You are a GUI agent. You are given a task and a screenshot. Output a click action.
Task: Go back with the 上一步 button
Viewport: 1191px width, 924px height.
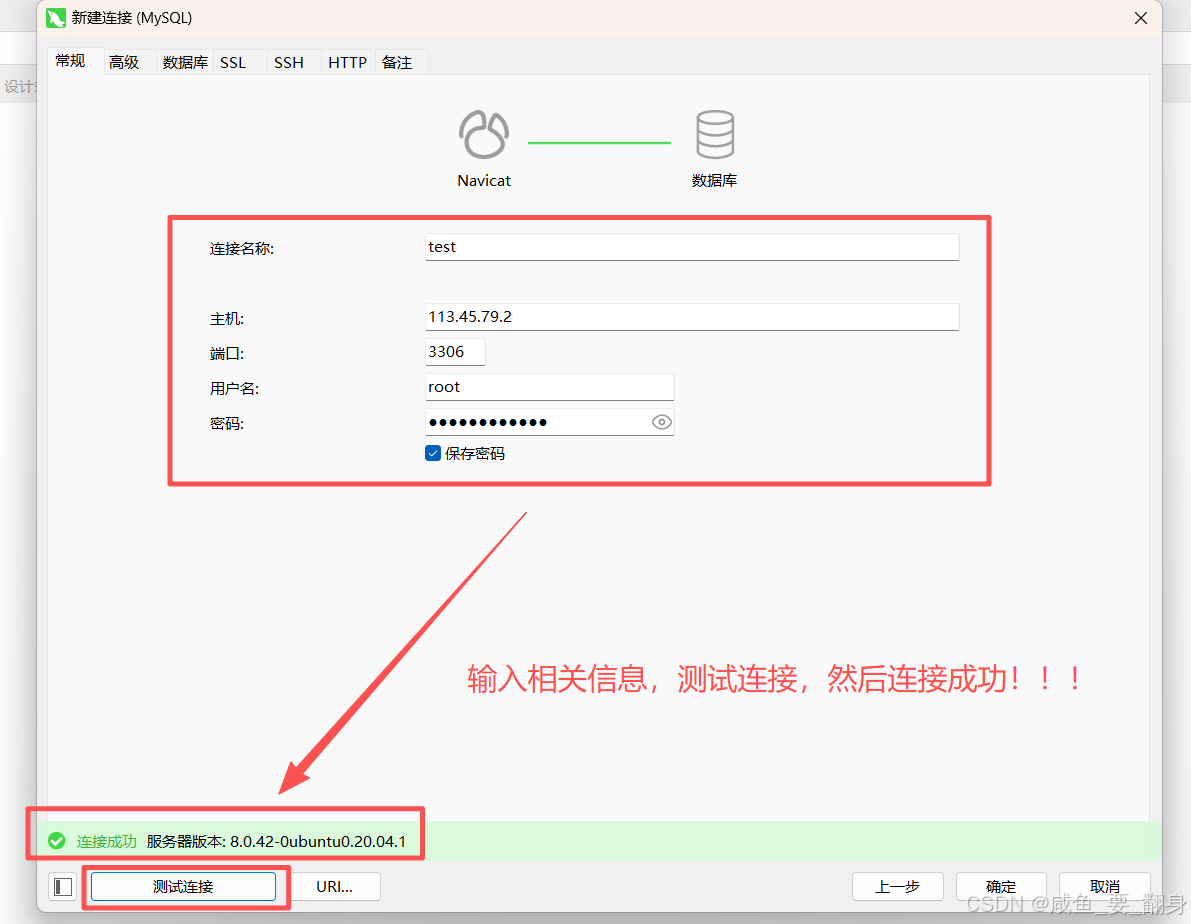tap(898, 887)
